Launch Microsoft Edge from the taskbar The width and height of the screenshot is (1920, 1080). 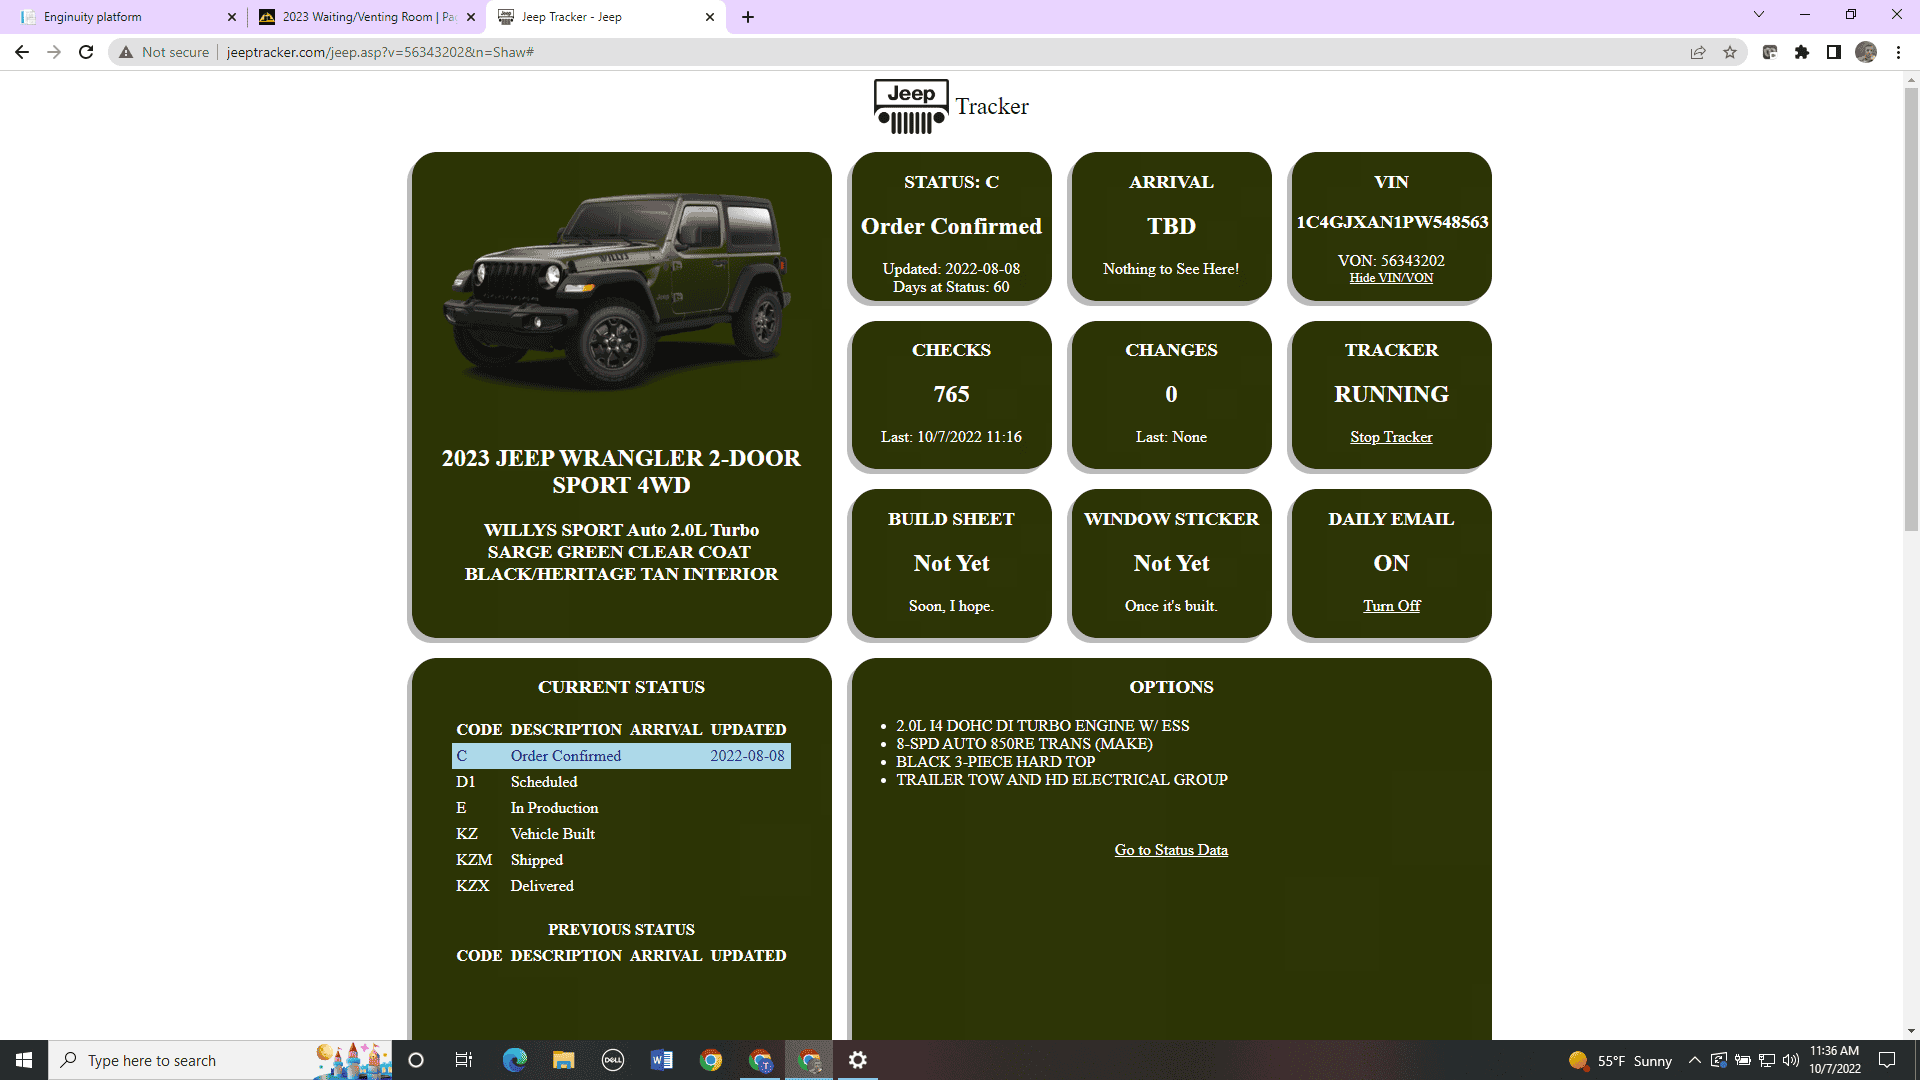(x=514, y=1060)
